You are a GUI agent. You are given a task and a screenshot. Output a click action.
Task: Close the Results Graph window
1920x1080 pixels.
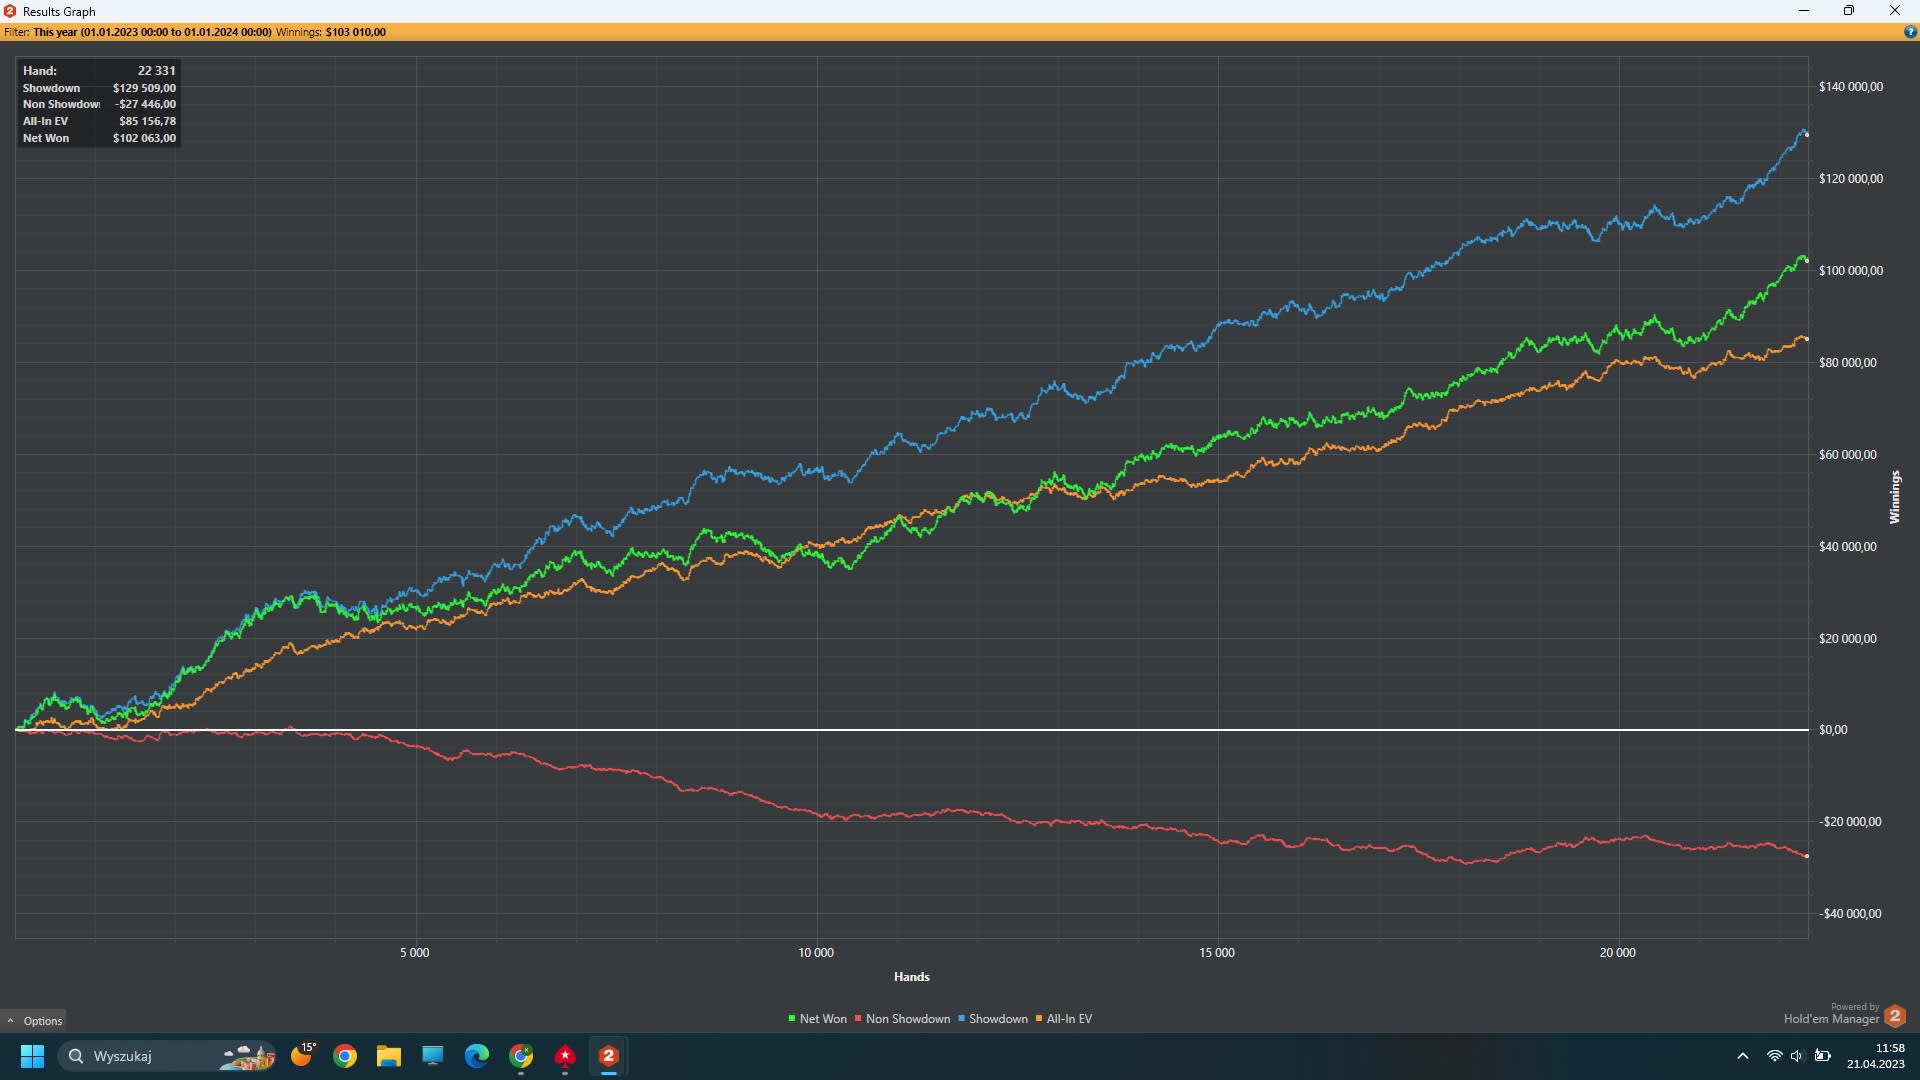point(1895,11)
